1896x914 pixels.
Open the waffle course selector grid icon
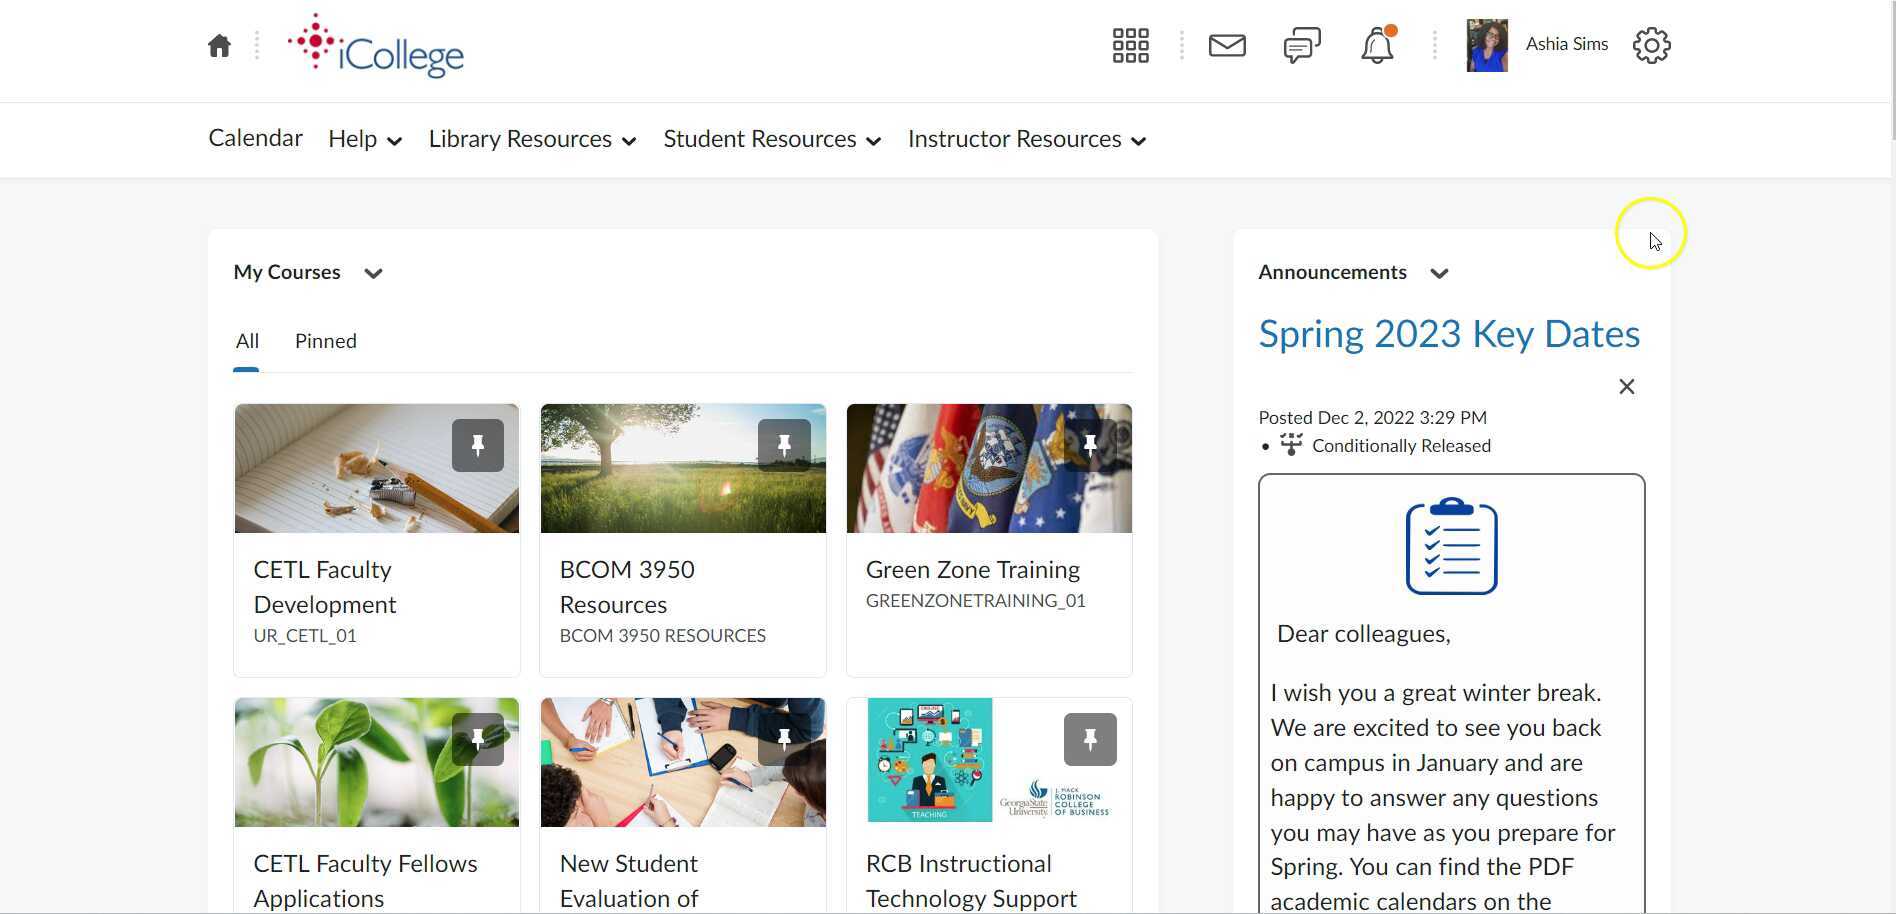[1130, 45]
